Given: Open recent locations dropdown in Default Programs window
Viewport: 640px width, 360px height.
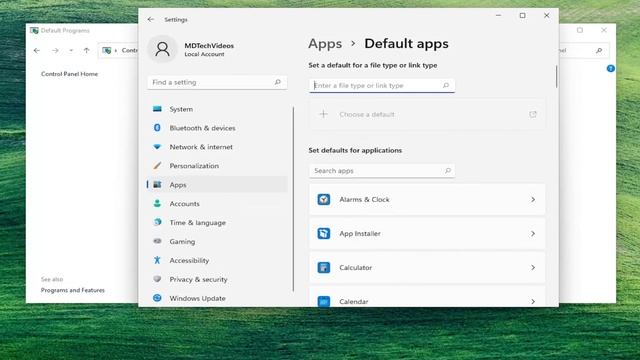Looking at the screenshot, I should (71, 50).
